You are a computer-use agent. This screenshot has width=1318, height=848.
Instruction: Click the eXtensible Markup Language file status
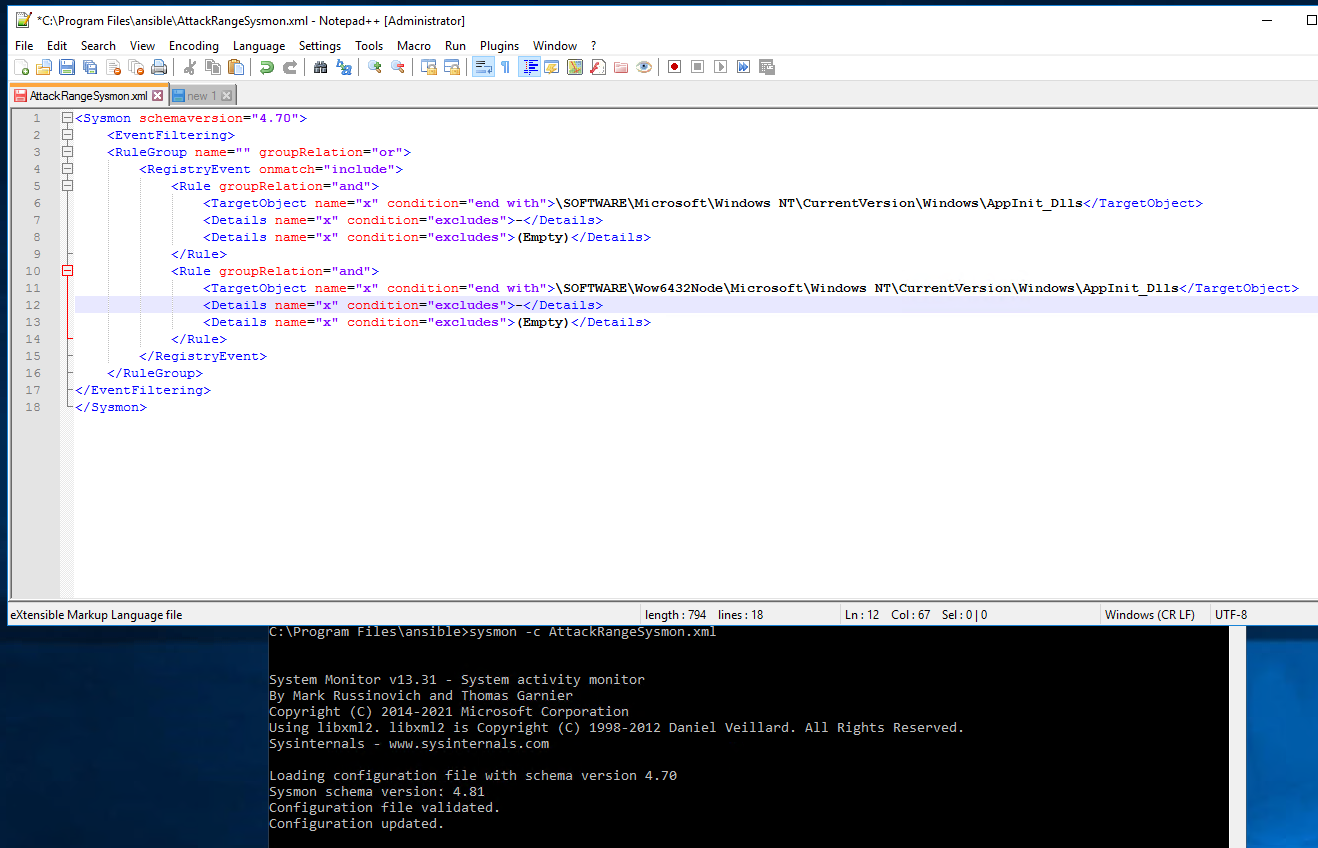(96, 615)
